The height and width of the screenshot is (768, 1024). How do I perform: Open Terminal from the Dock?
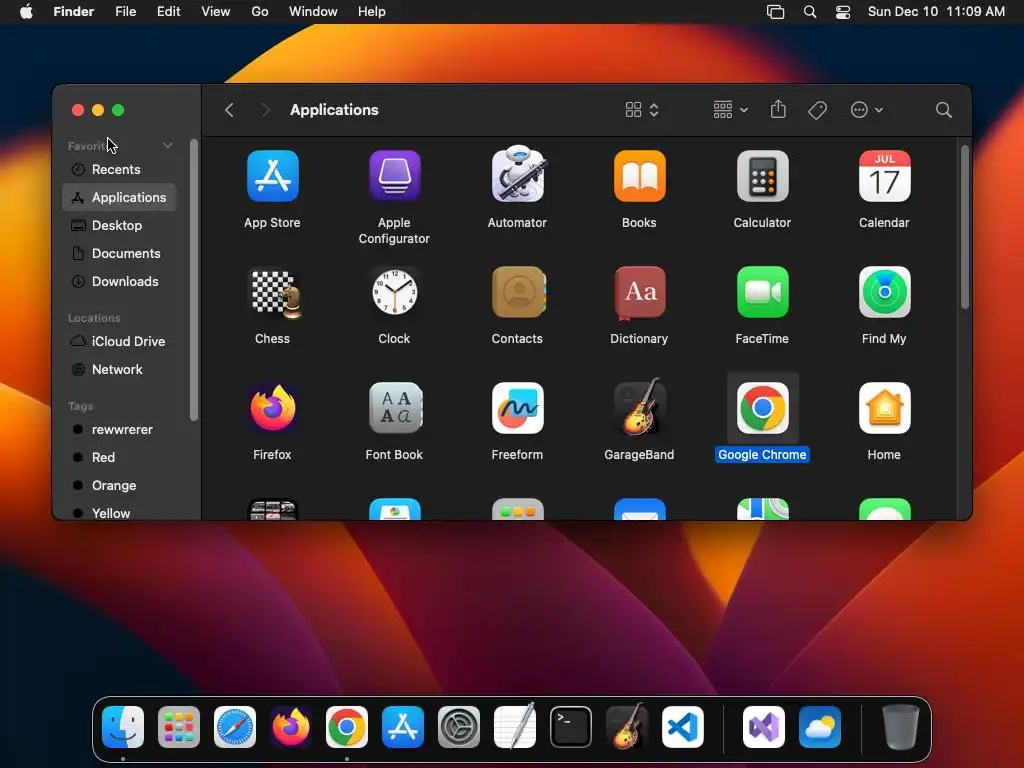571,727
